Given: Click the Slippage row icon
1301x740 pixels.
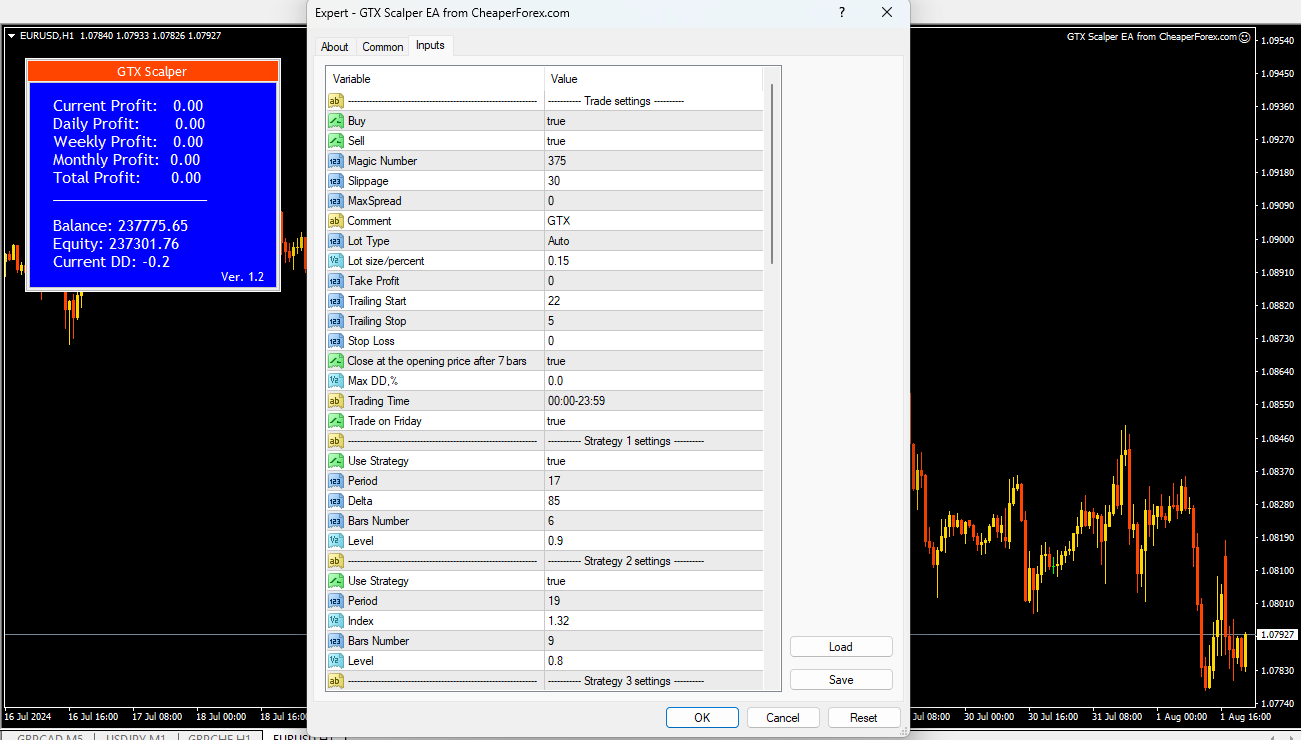Looking at the screenshot, I should click(x=336, y=181).
